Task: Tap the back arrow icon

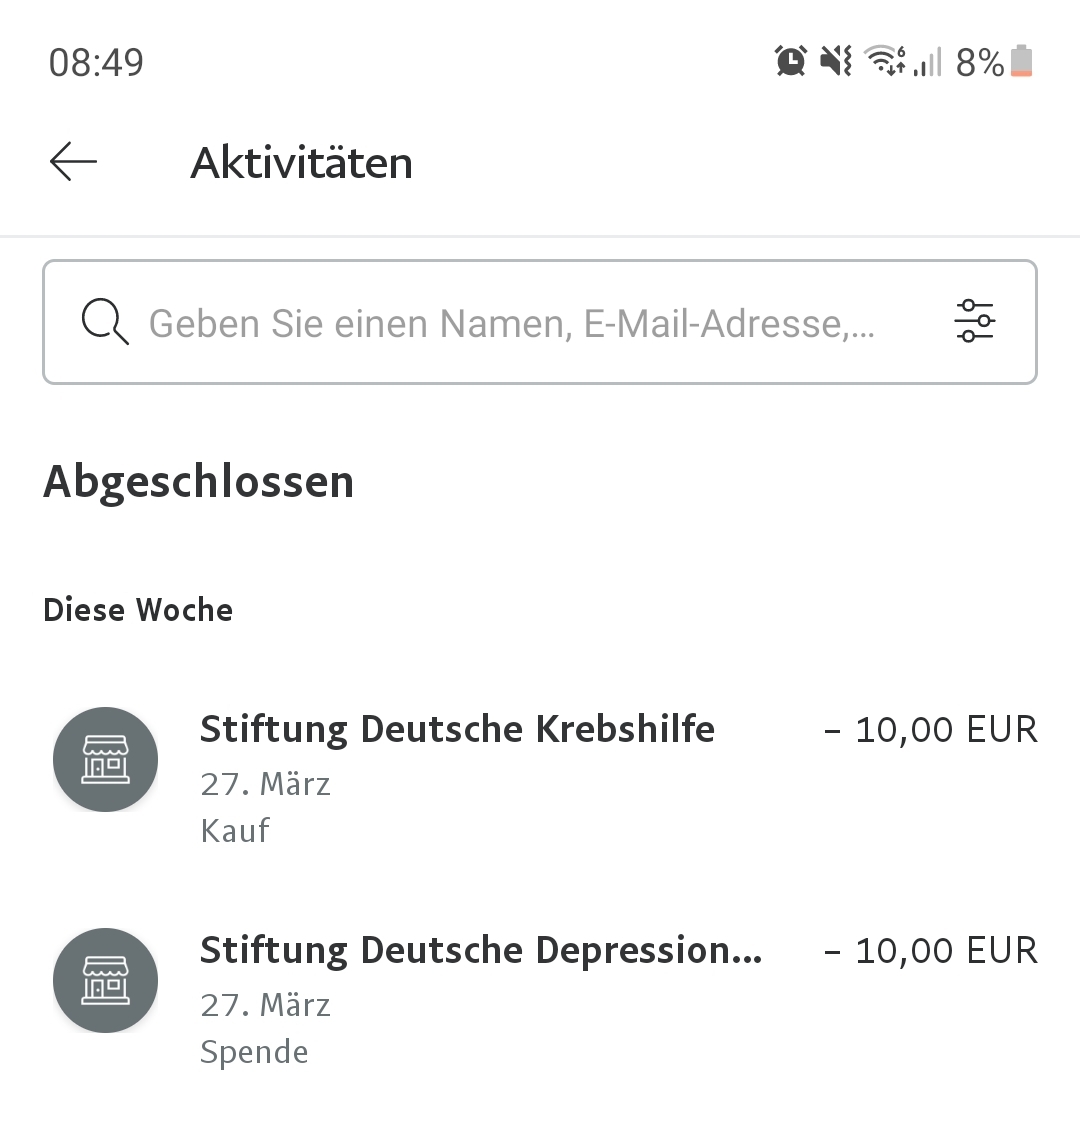Action: (73, 162)
